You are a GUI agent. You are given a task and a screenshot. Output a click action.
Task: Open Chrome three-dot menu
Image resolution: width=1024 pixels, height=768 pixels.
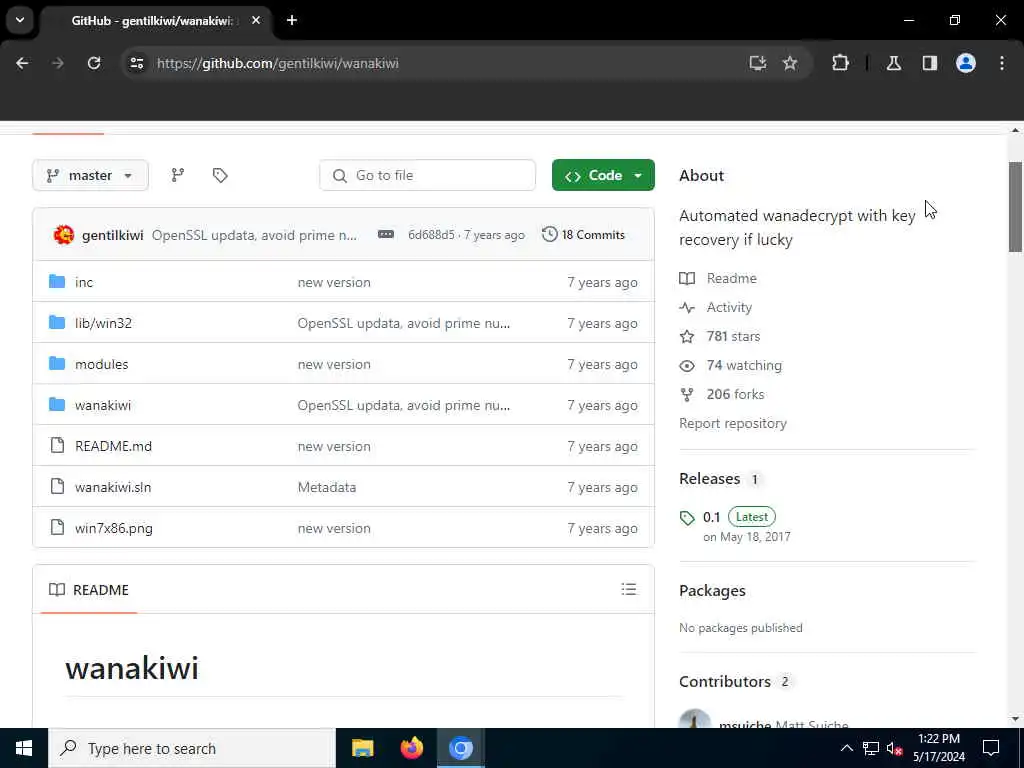point(1002,63)
